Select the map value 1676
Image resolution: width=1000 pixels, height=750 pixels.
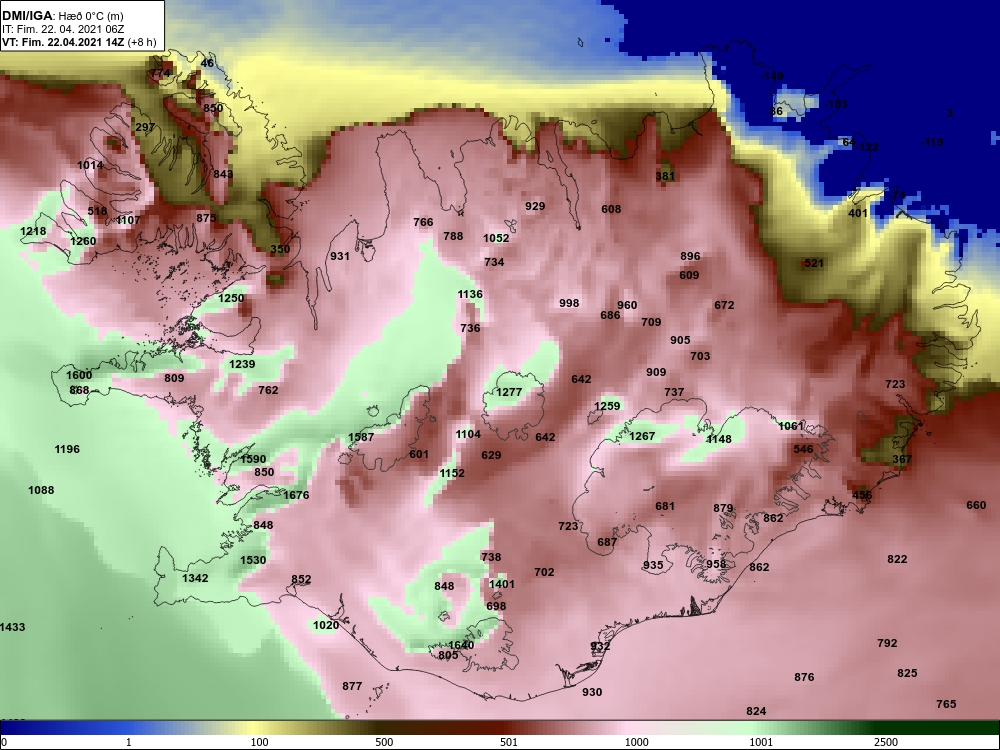(296, 495)
